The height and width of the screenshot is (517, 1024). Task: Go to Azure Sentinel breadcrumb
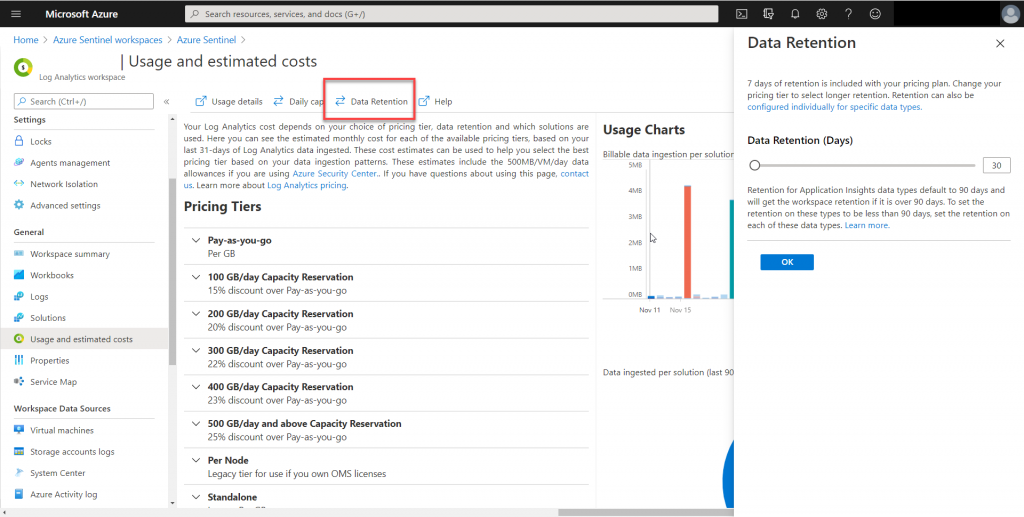point(206,40)
